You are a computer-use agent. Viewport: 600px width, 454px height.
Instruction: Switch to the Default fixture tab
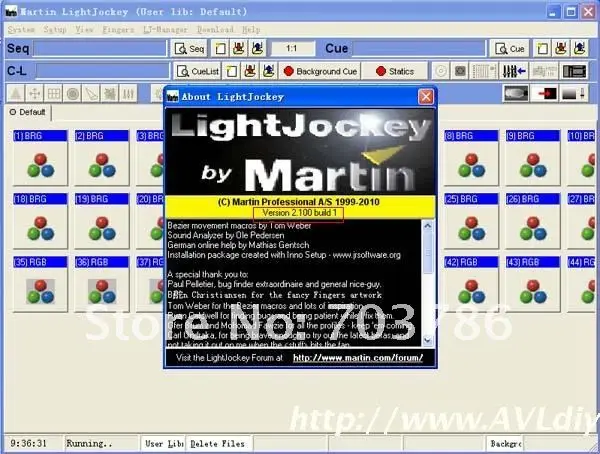point(28,112)
